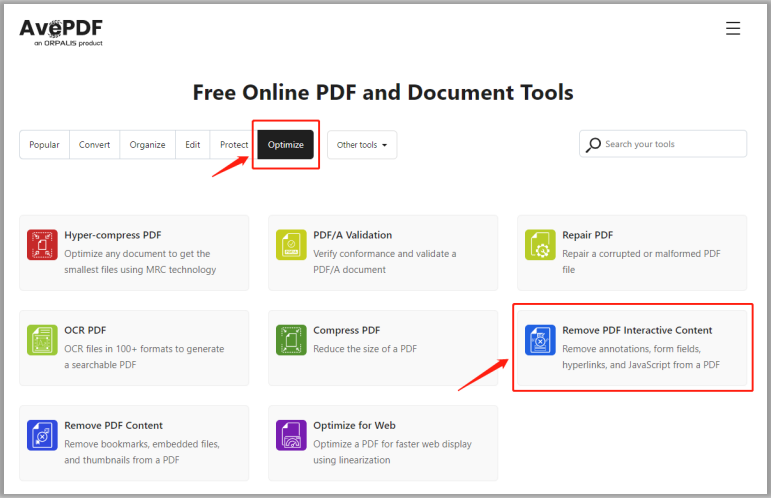Switch to the Convert tab

tap(94, 145)
